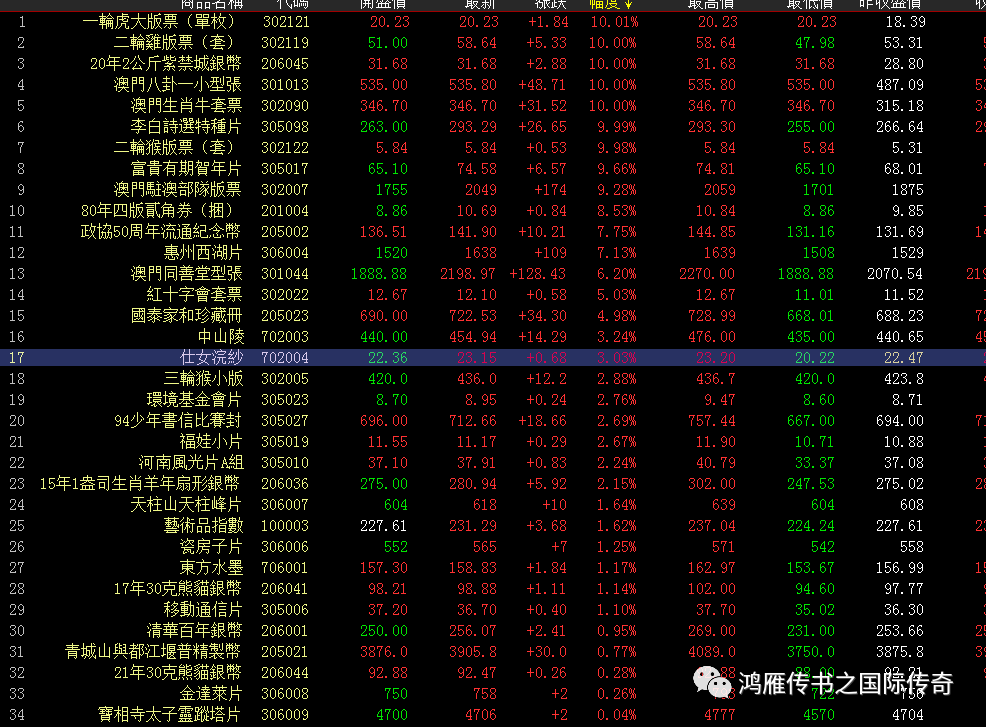Select row 李白詩選特種片
986x727 pixels.
[493, 127]
